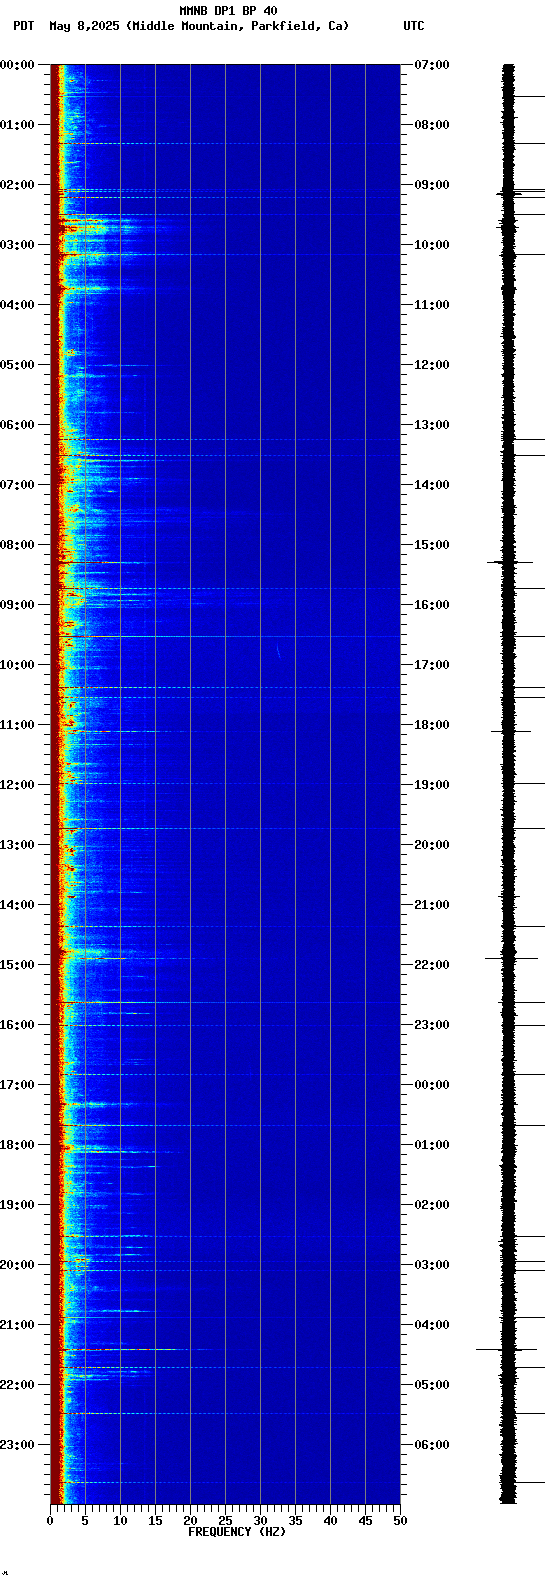Image resolution: width=552 pixels, height=1584 pixels.
Task: Click the 10:00 UTC time label
Action: [432, 245]
